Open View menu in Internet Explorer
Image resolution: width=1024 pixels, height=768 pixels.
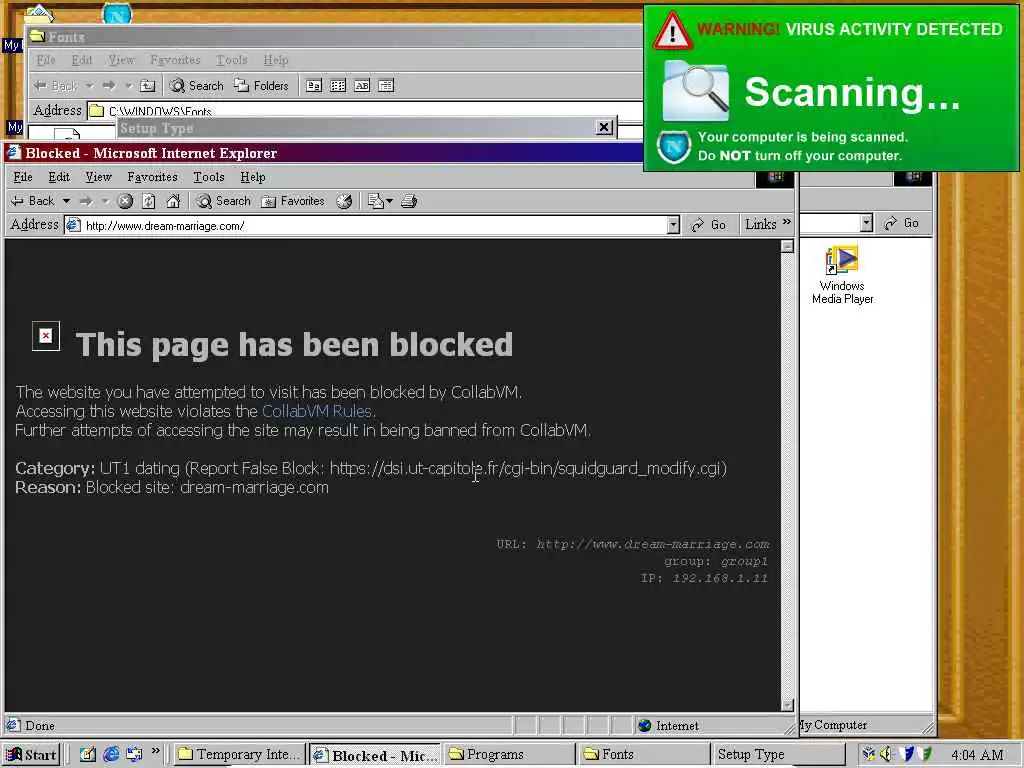pyautogui.click(x=99, y=177)
